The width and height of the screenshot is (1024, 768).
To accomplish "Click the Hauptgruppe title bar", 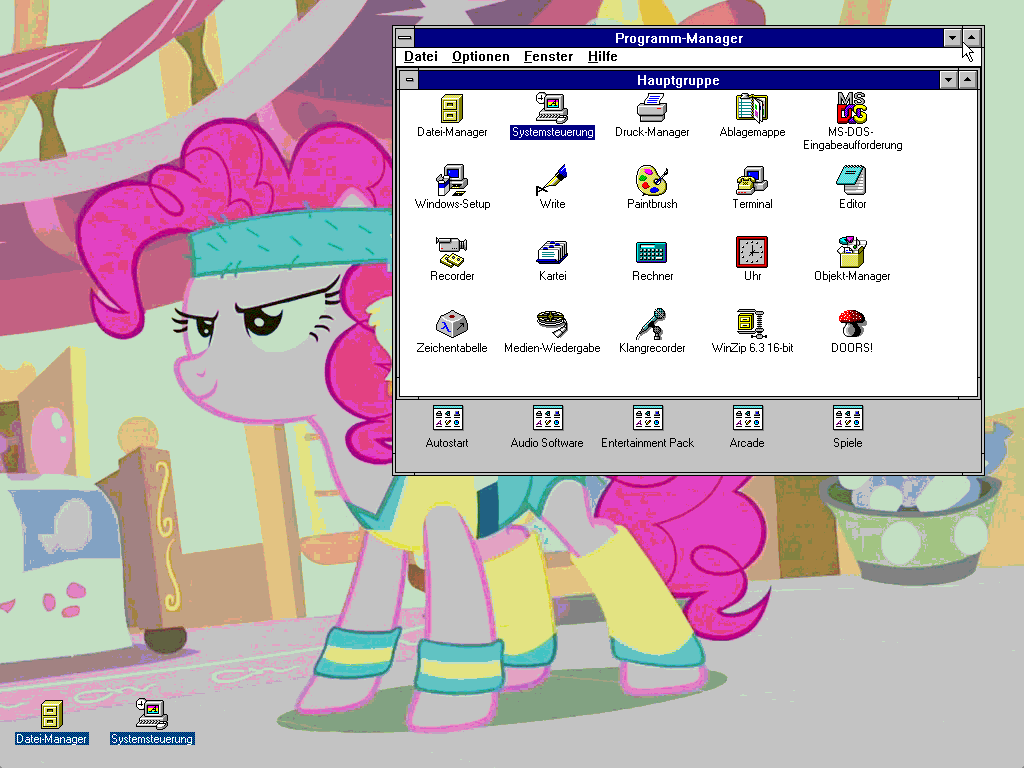I will tap(678, 80).
